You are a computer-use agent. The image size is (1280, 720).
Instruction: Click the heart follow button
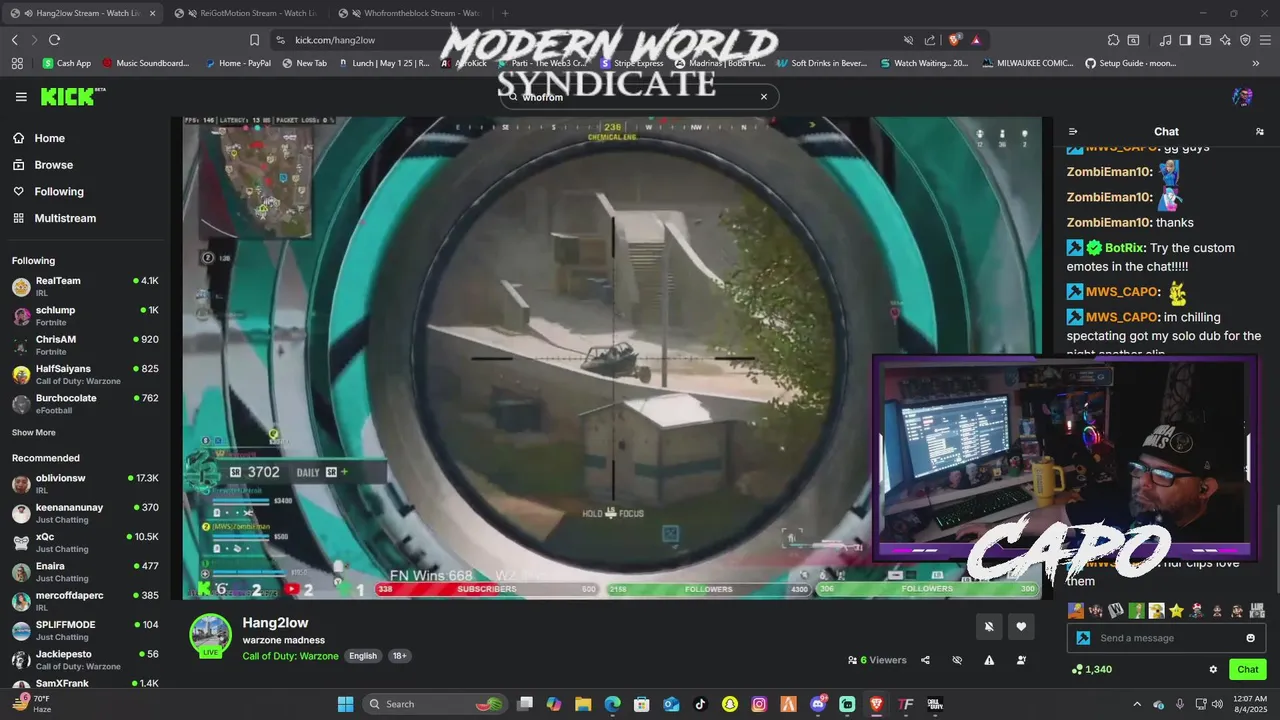(x=1021, y=627)
